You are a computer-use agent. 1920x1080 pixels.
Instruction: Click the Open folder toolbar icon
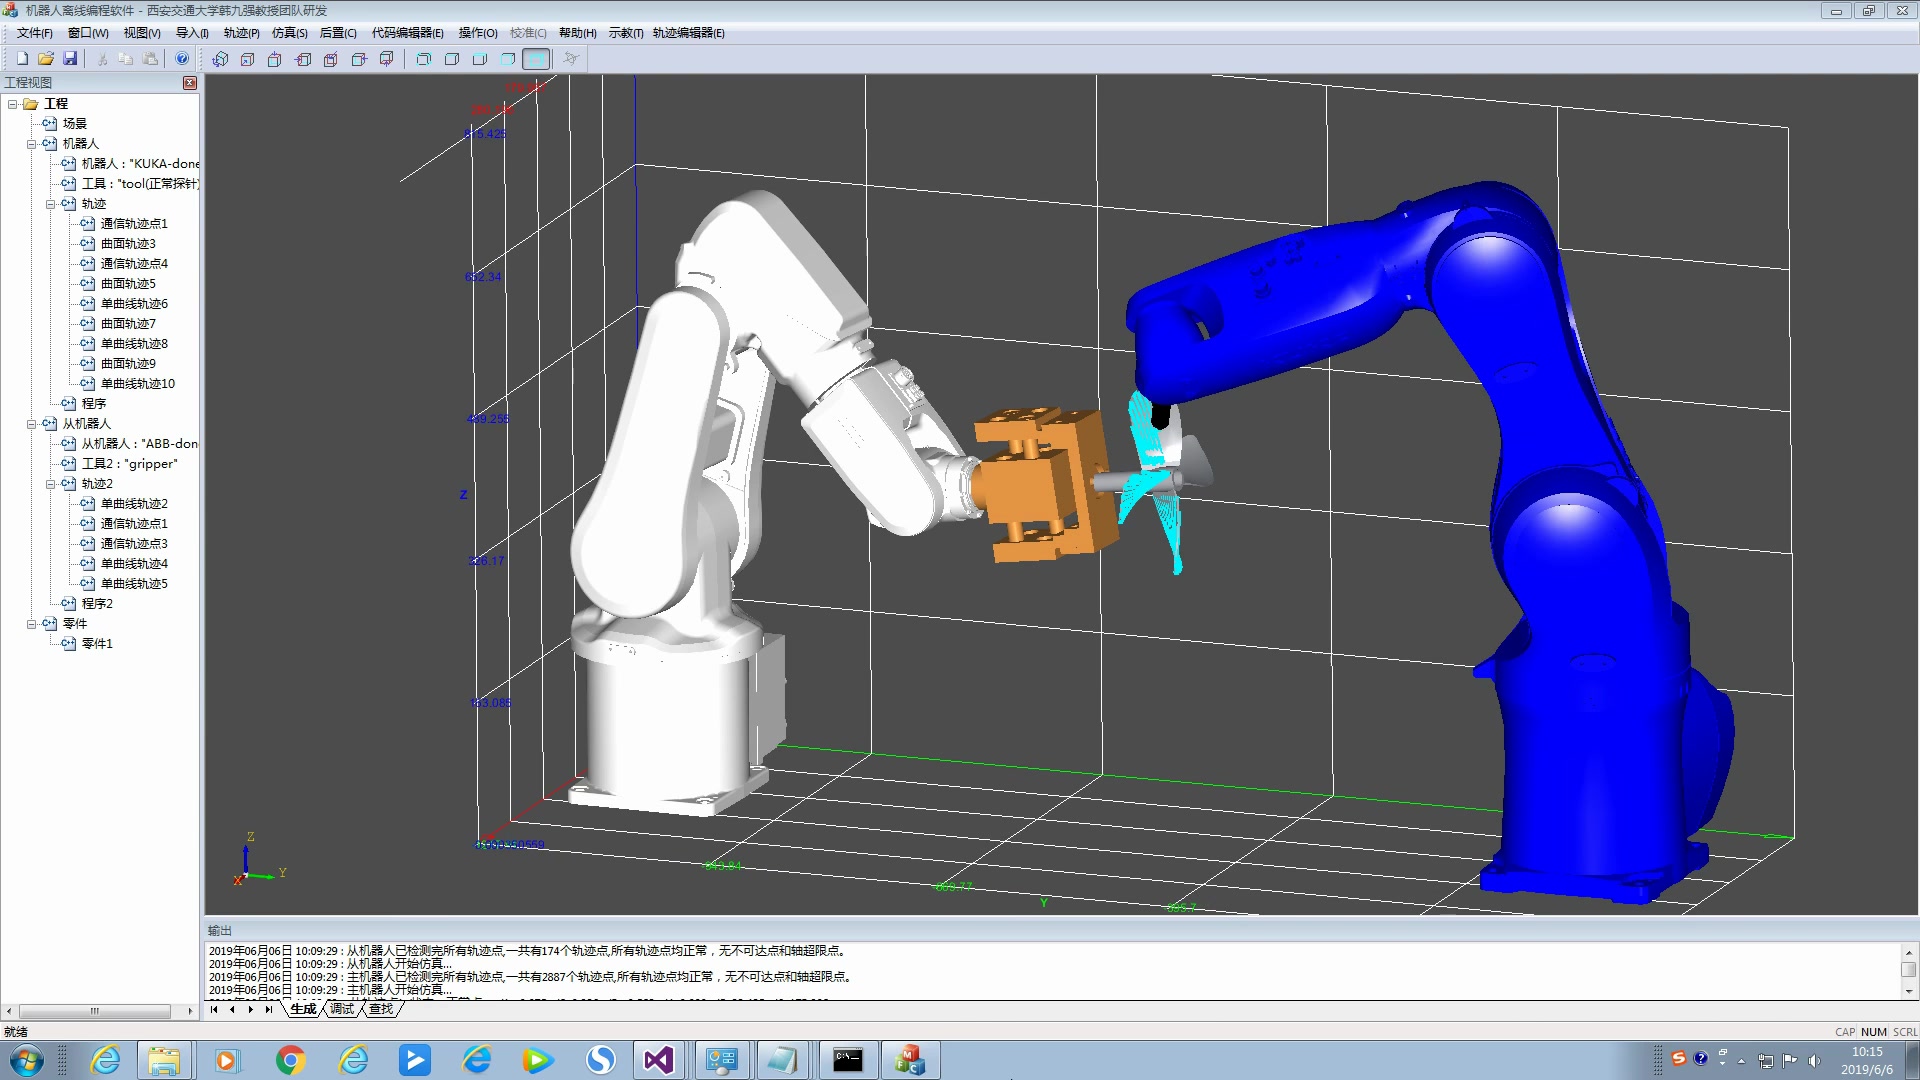(x=46, y=59)
